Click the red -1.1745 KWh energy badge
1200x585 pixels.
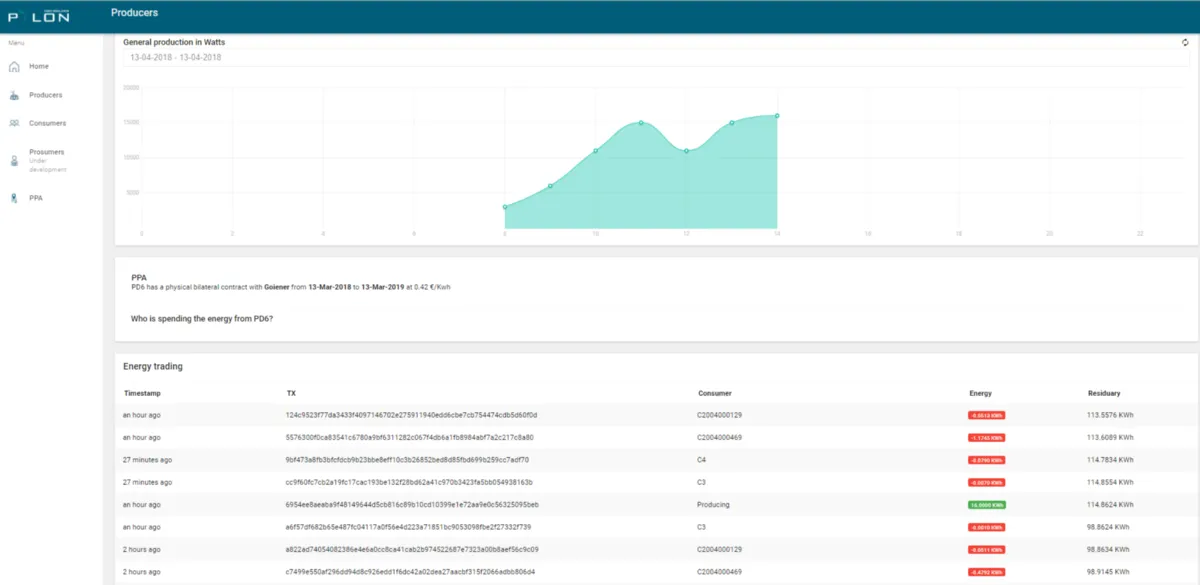pos(986,438)
